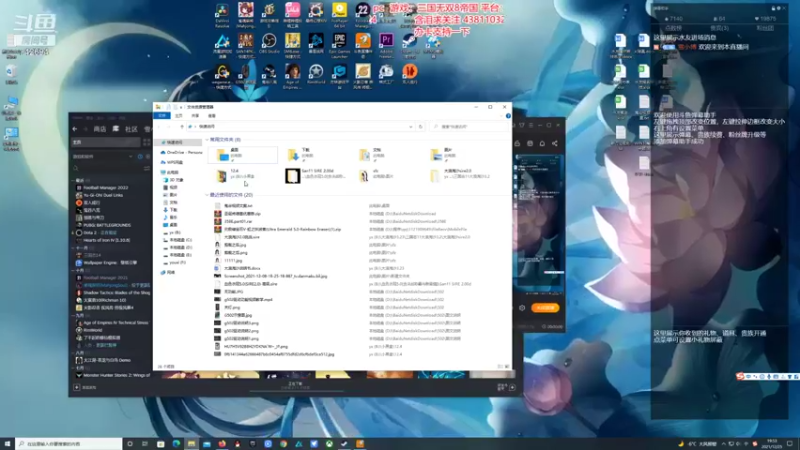Go back with Steam's back arrow
The image size is (800, 450).
75,129
